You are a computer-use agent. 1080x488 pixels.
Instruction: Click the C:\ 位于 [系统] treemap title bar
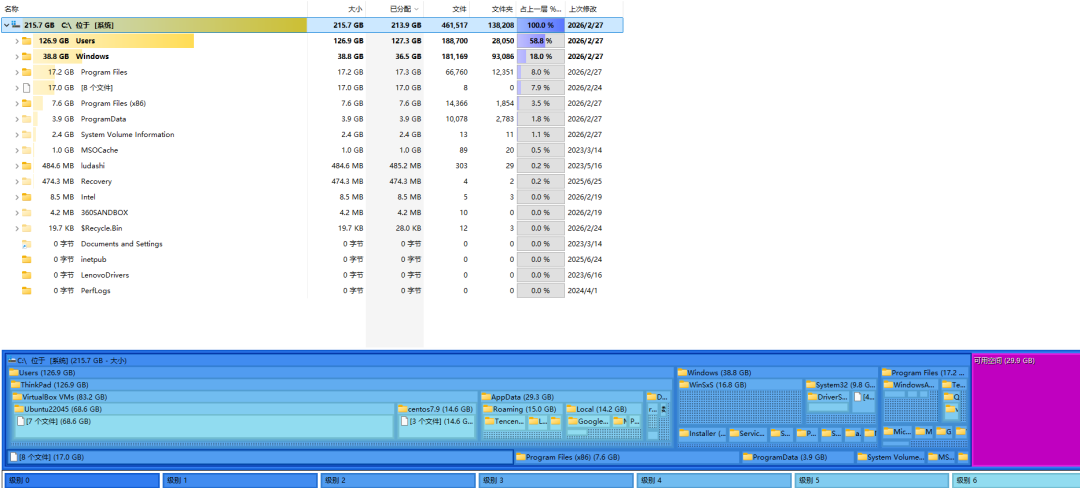pos(488,360)
